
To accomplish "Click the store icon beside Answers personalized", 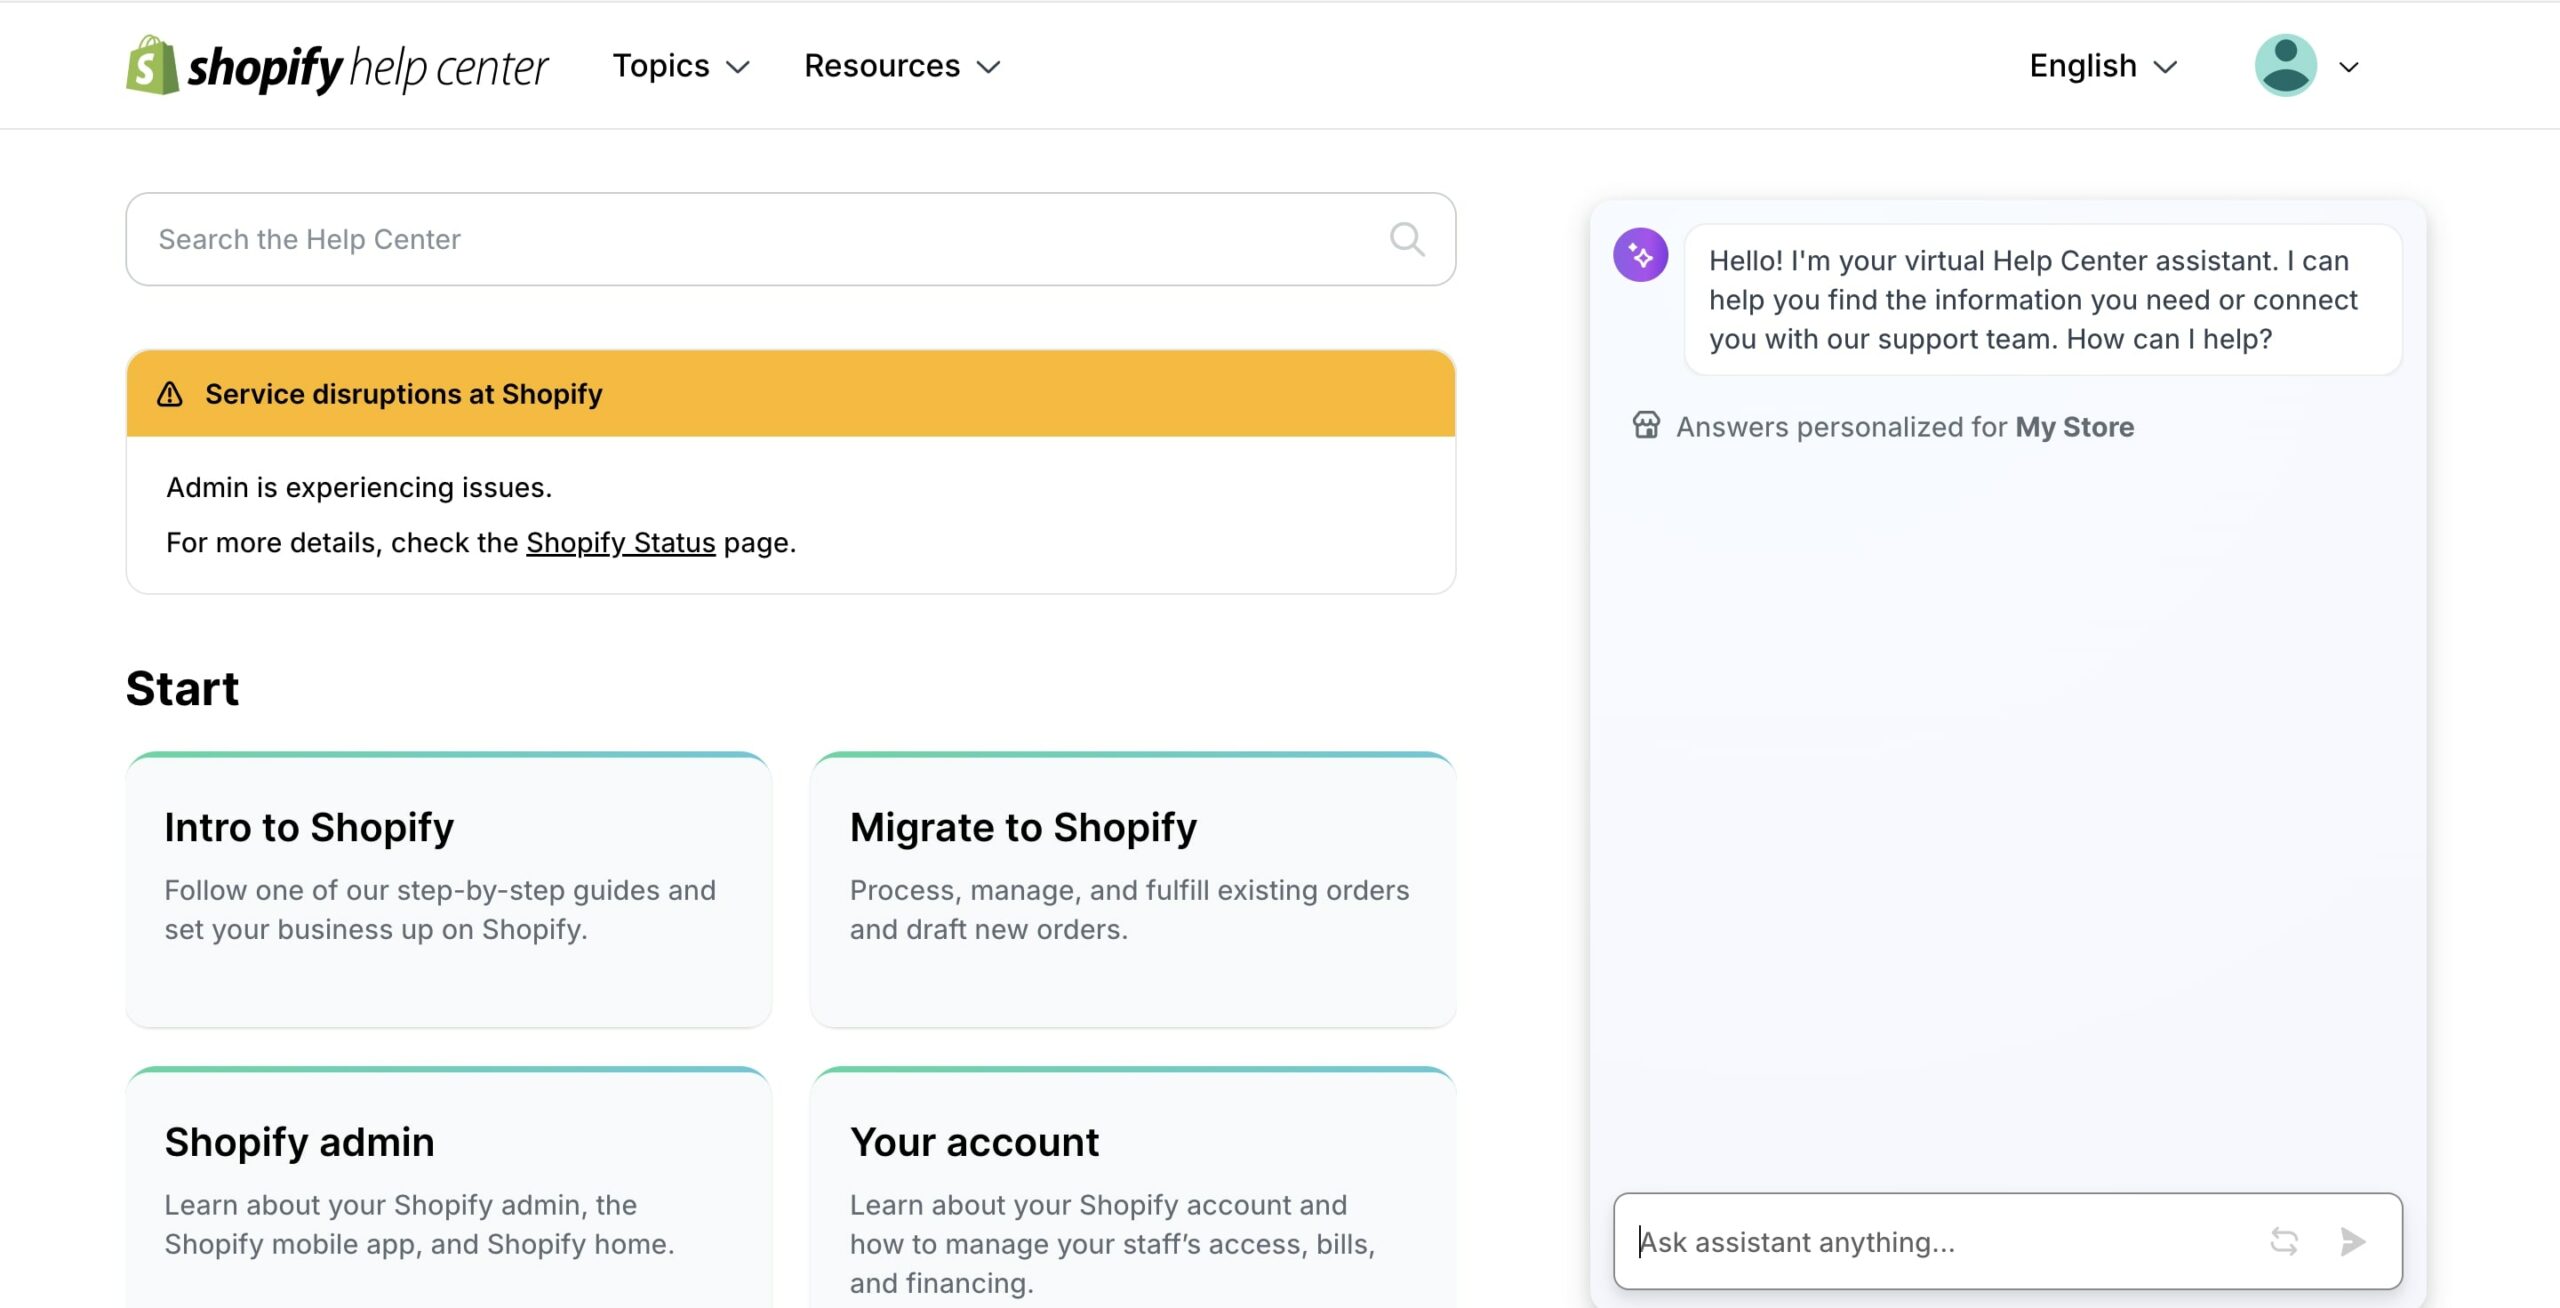I will tap(1646, 426).
